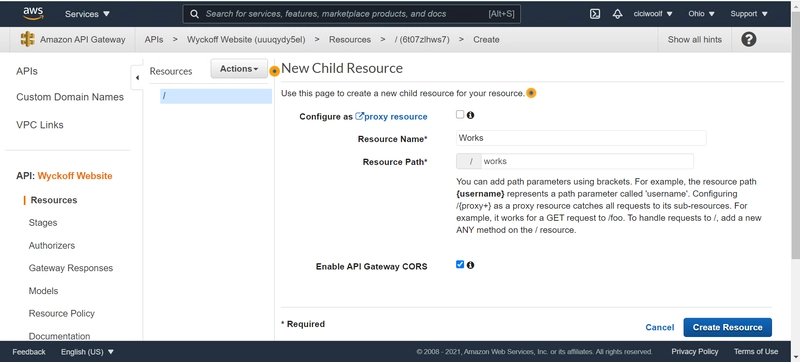Viewport: 800px width, 362px height.
Task: Select the root / resource in tree
Action: click(x=216, y=96)
